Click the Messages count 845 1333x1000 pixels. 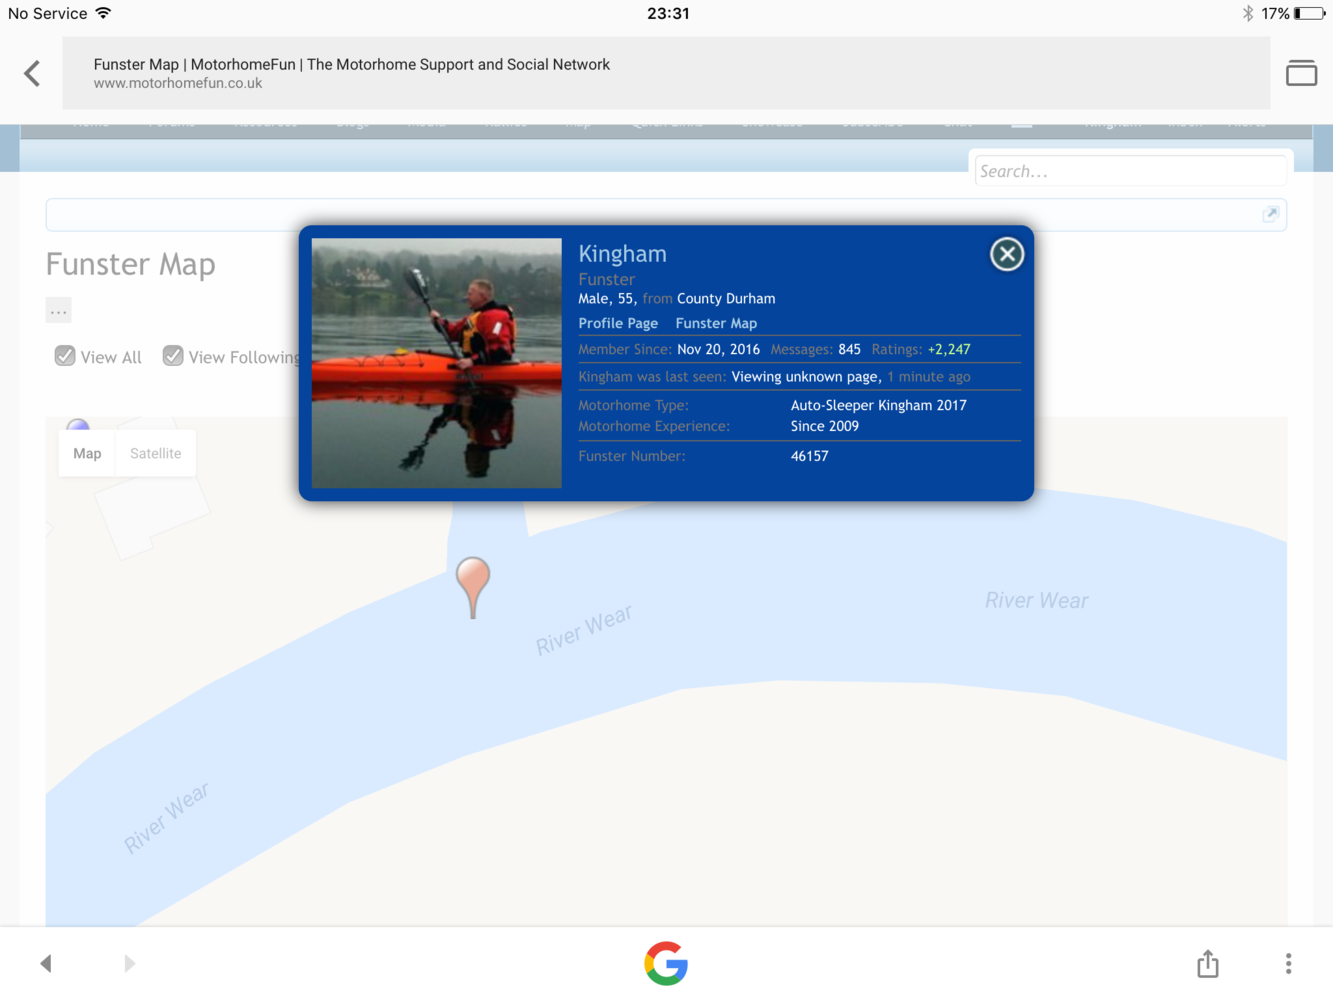coord(850,349)
